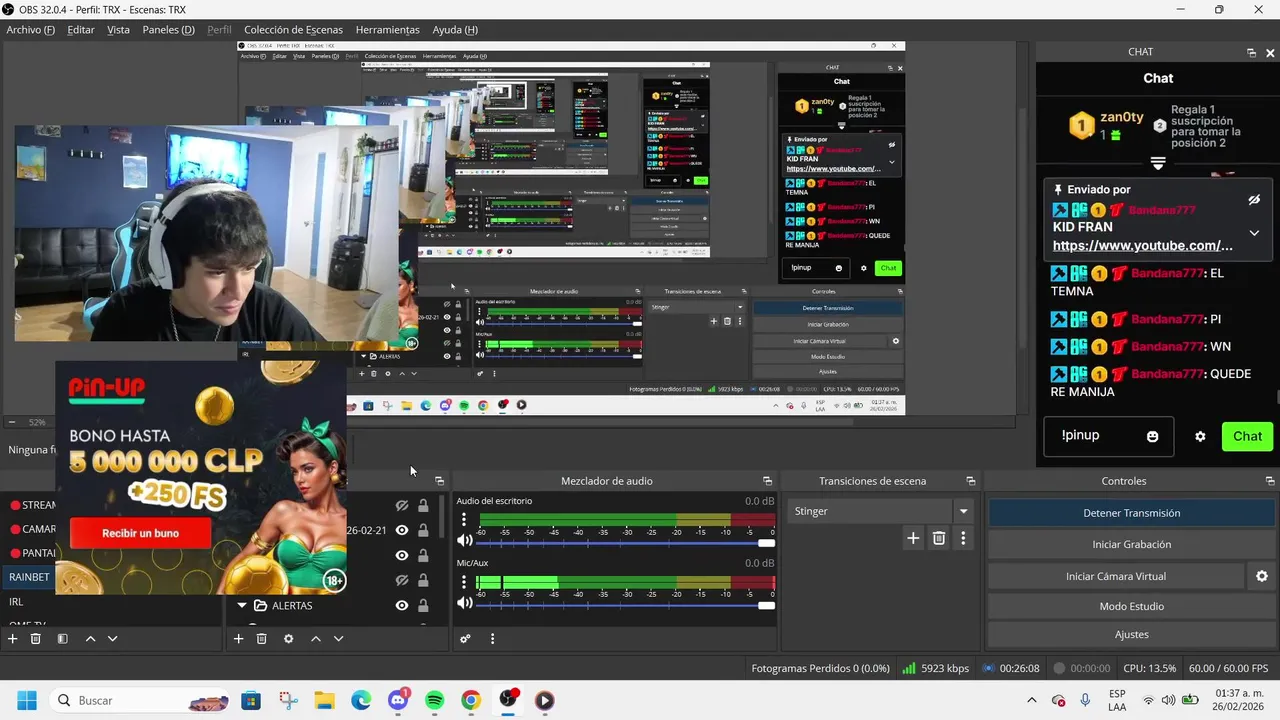Move source up in the Sources toolbar

(x=316, y=638)
